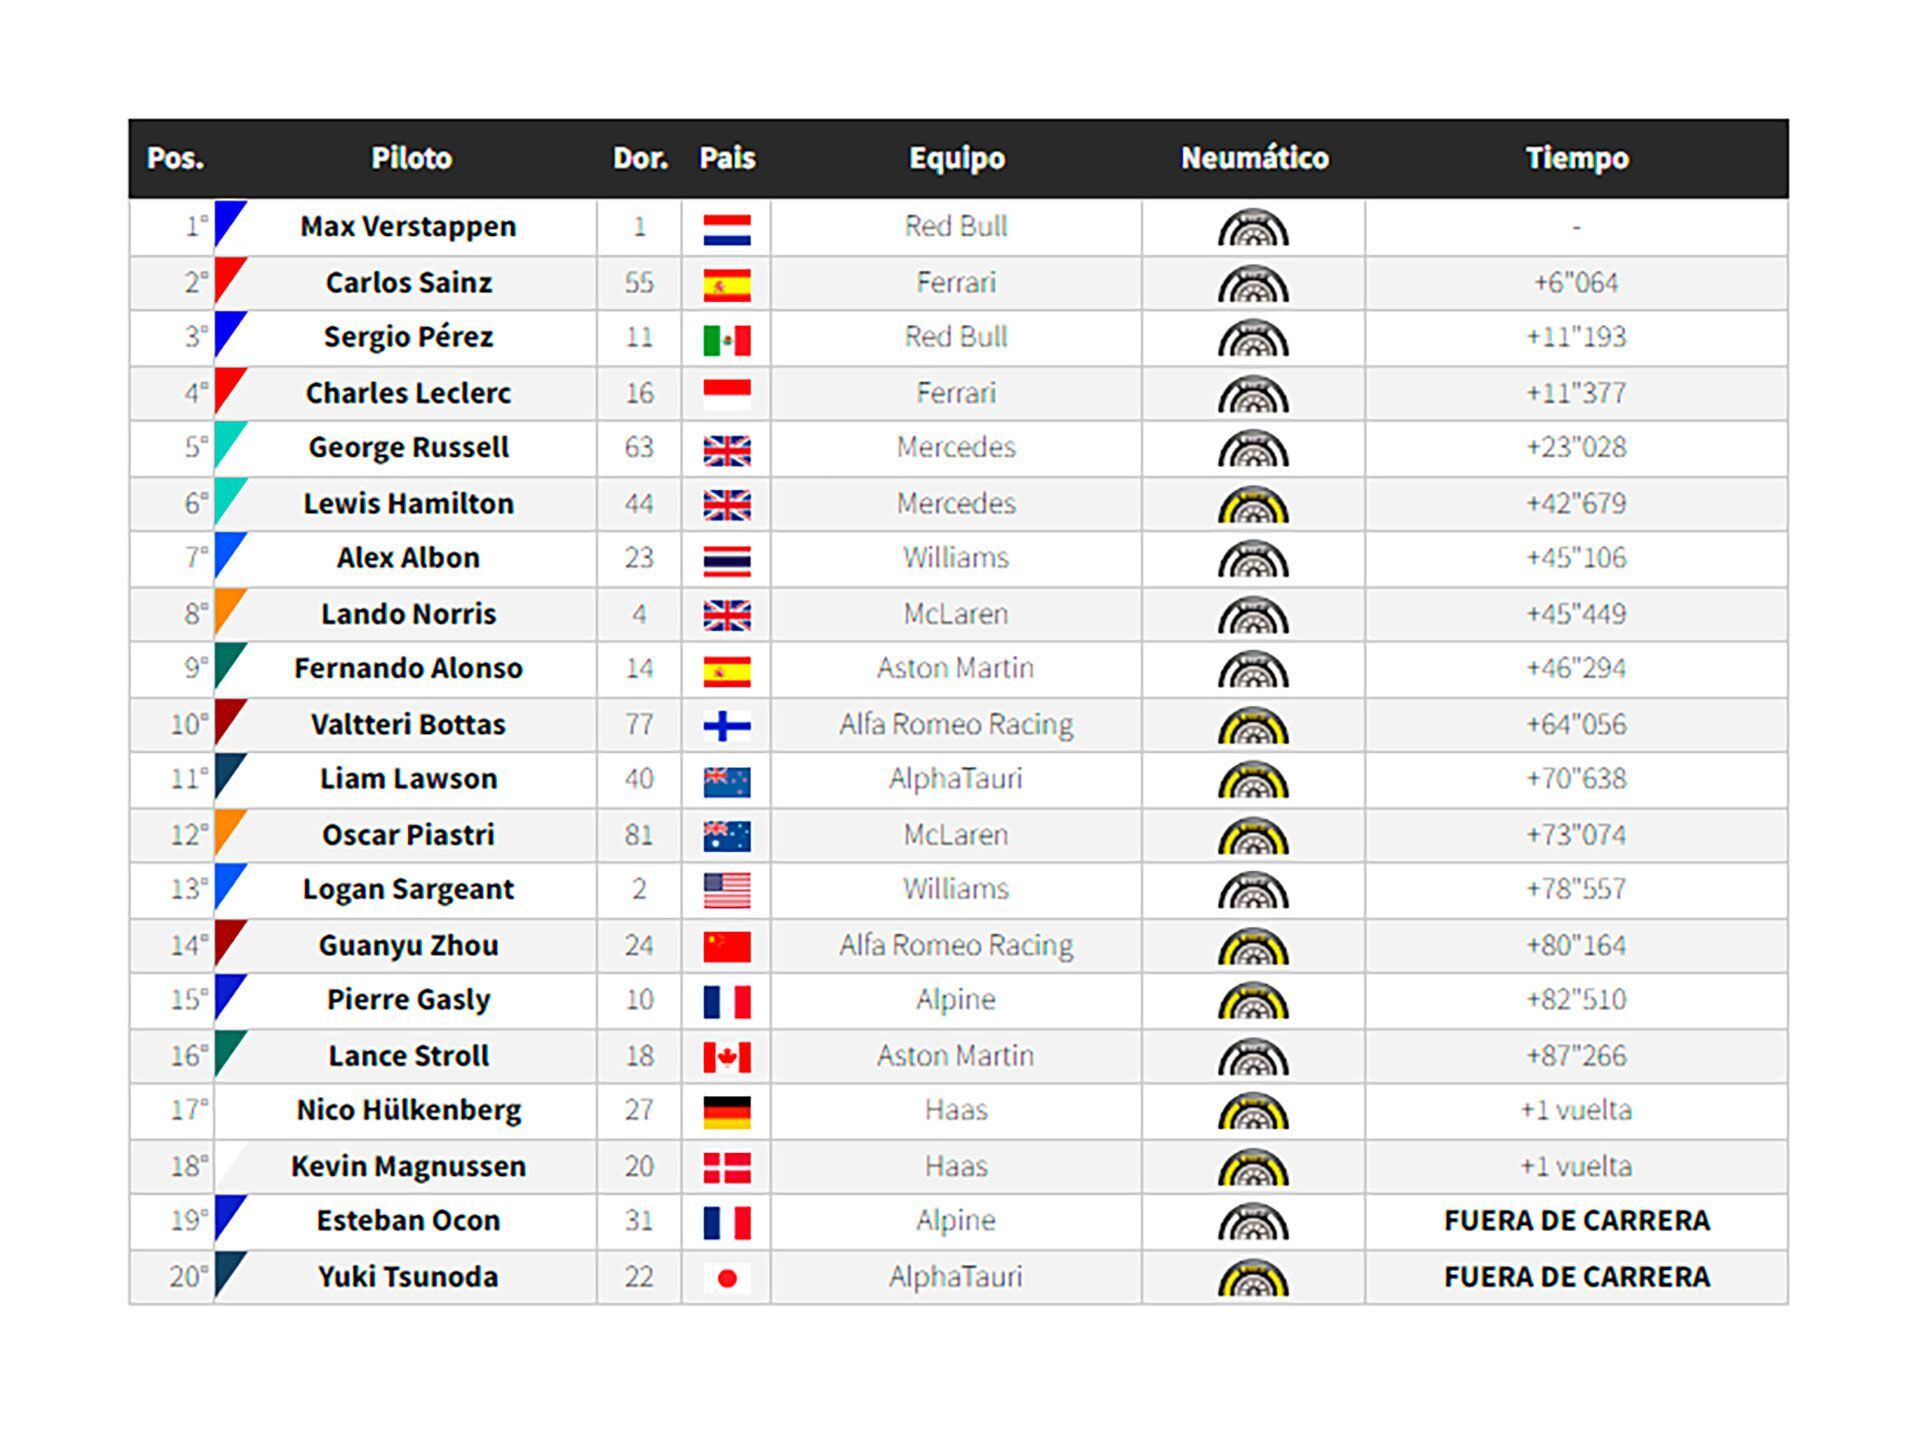Screen dimensions: 1920x1436
Task: Click the tyre icon in Esteban Ocon's row
Action: 1252,1223
